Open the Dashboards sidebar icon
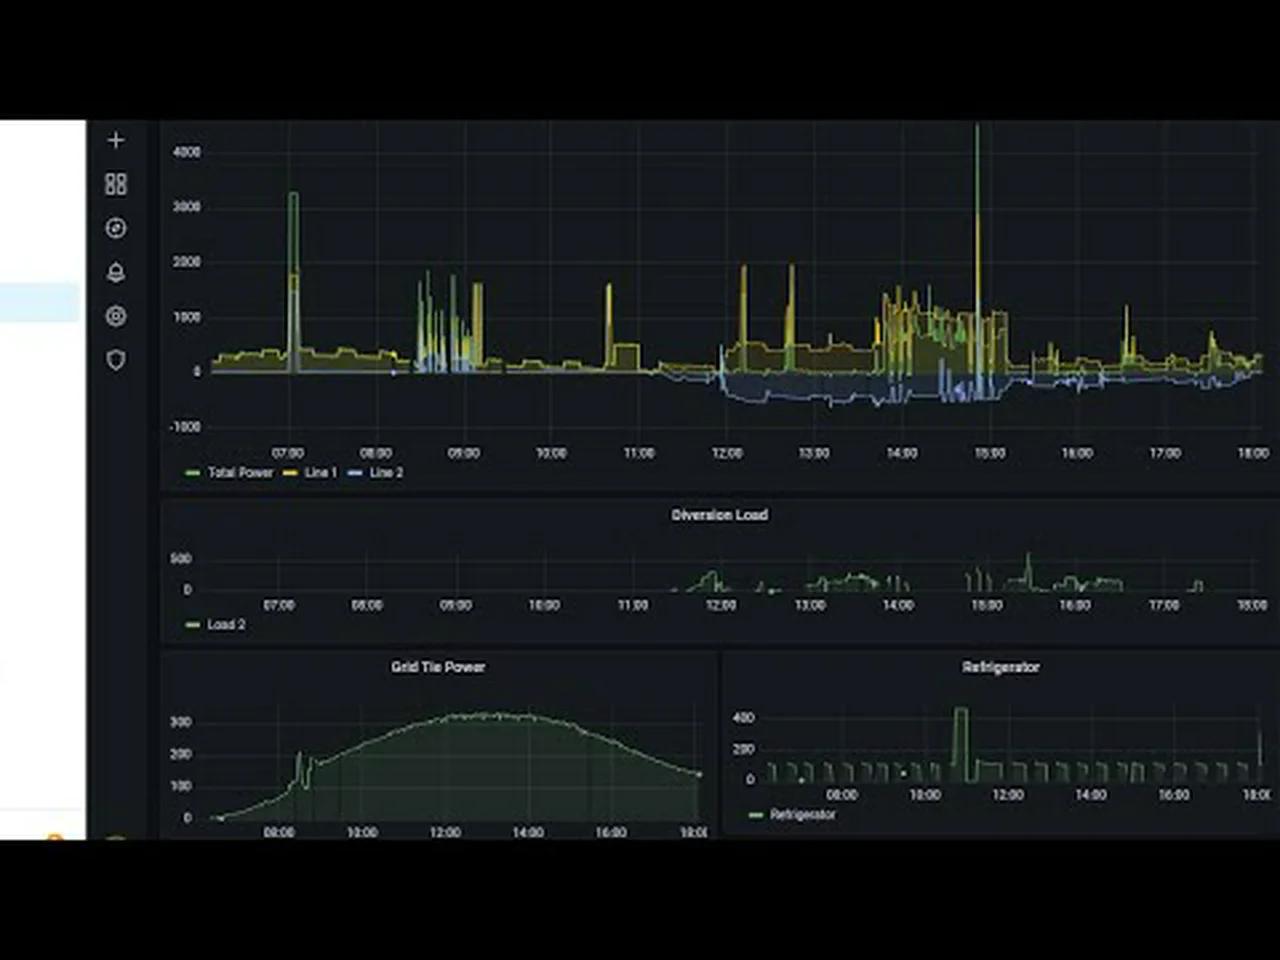 [115, 184]
